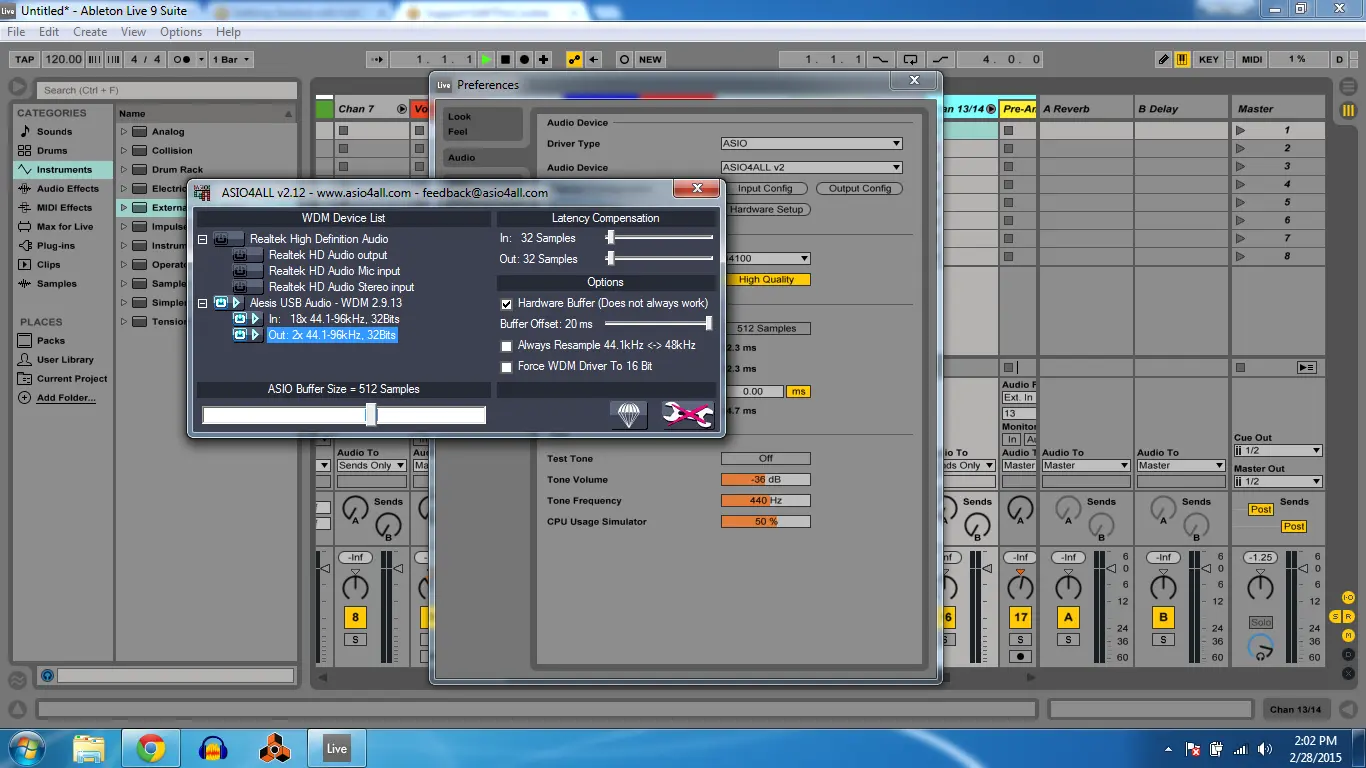Enable Always Resample 44.1kHz <-> 48kHz checkbox
Screen dimensions: 1366x768
coord(506,345)
